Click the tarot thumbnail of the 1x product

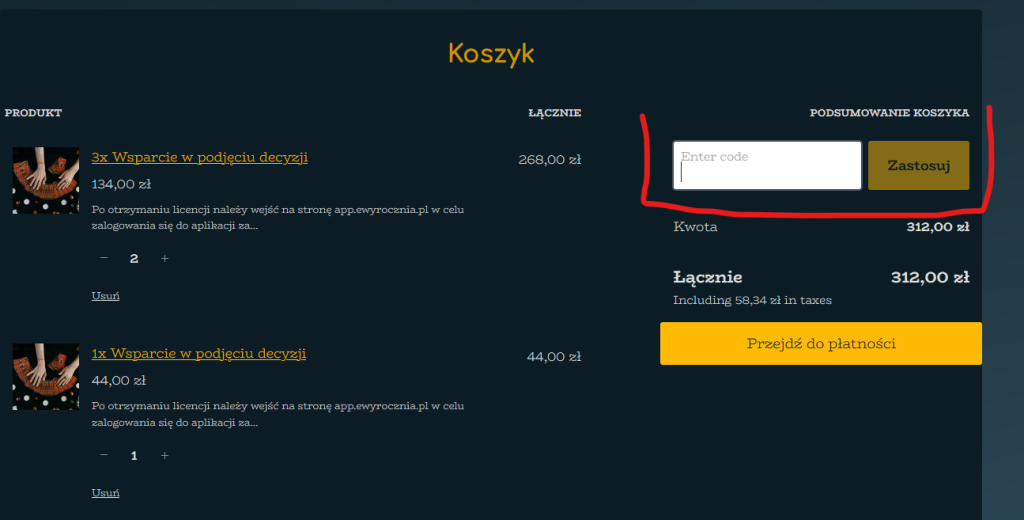pyautogui.click(x=45, y=377)
